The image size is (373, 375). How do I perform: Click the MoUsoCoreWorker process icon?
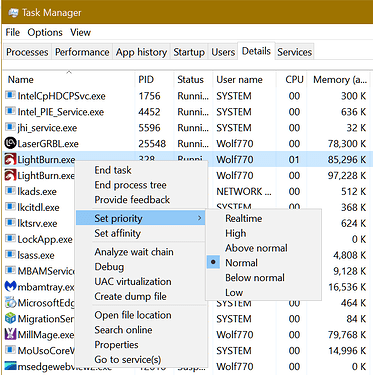click(10, 350)
